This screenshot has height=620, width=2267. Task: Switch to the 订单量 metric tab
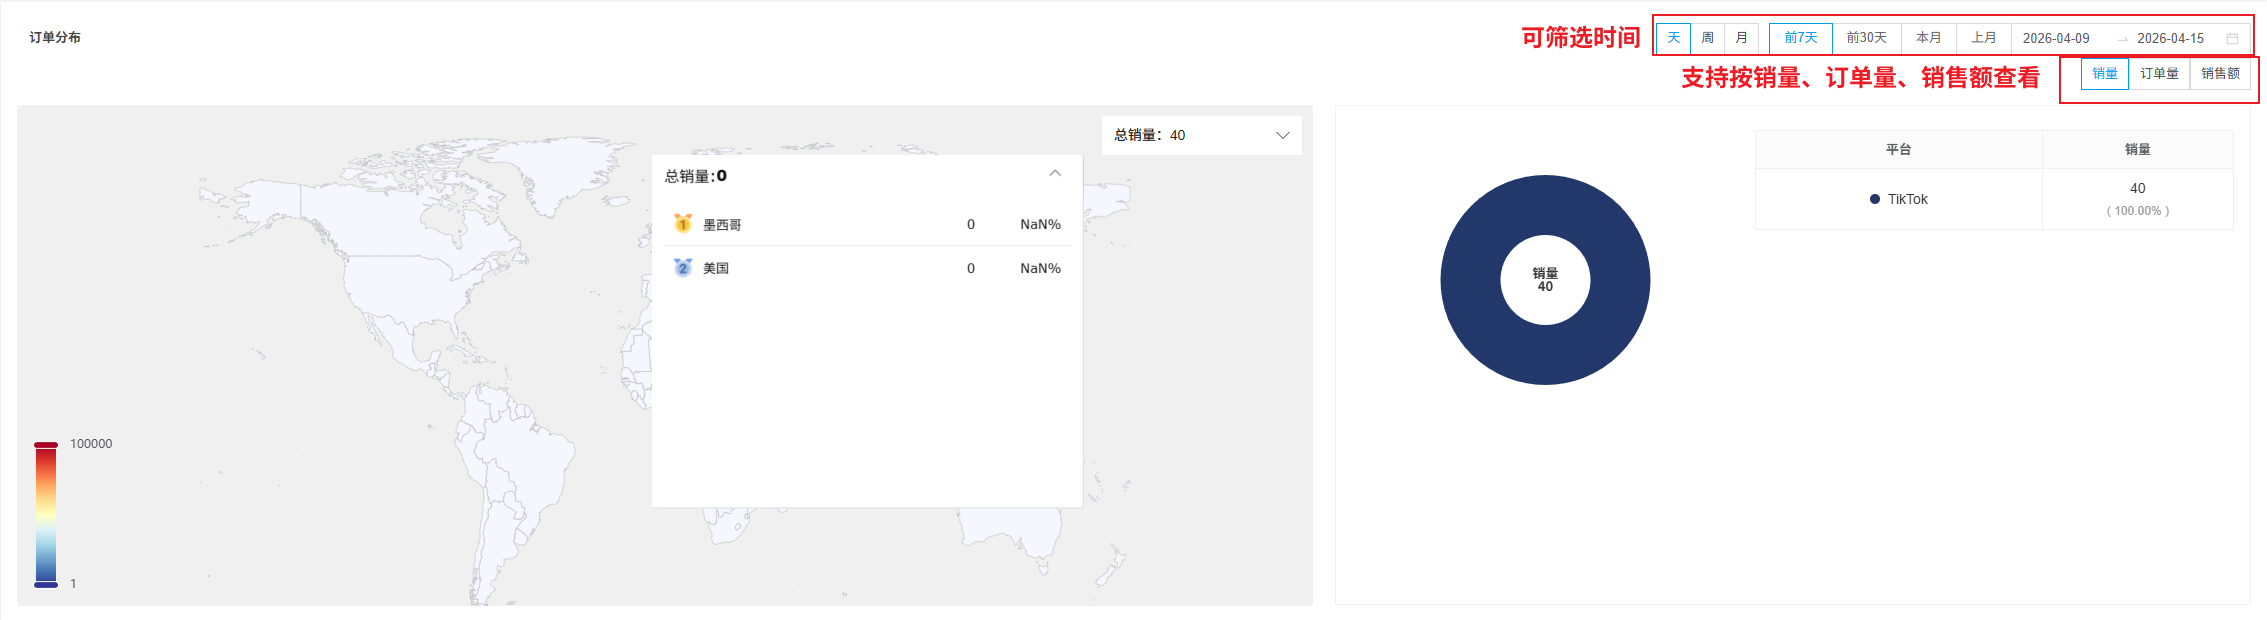click(2159, 74)
